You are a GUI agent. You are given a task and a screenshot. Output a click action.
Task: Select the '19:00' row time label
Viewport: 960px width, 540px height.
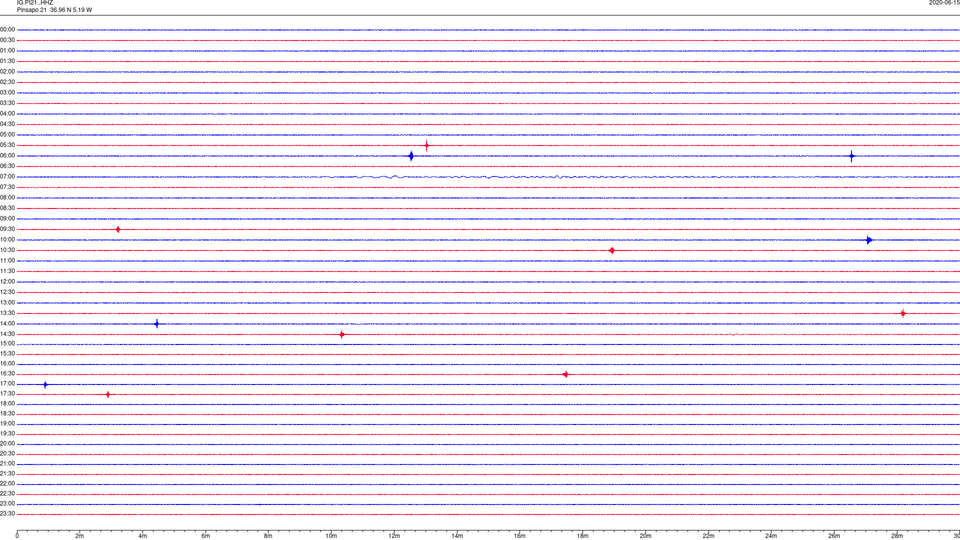point(7,424)
